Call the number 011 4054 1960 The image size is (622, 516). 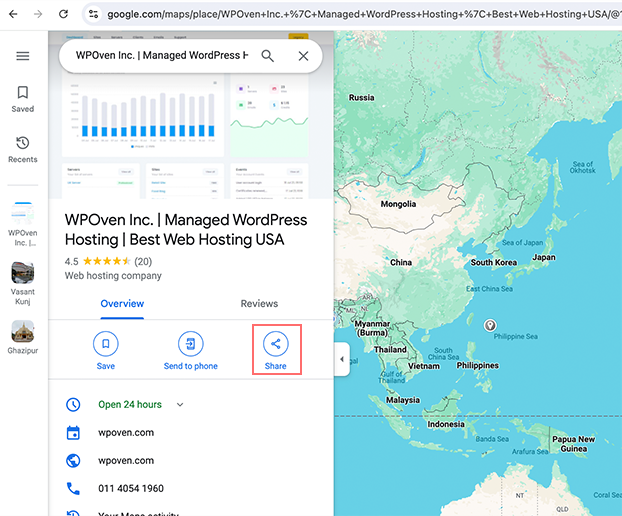pyautogui.click(x=131, y=489)
